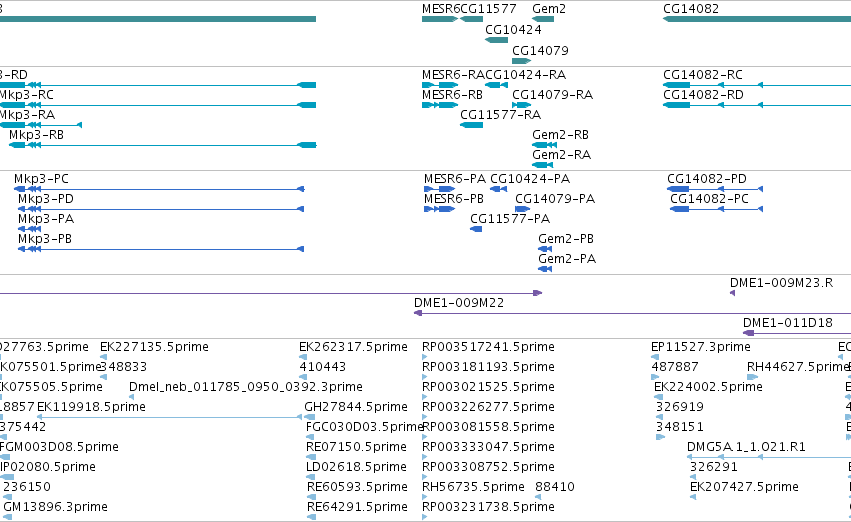851x522 pixels.
Task: Open transcript Mkp3-RB
Action: [x=36, y=135]
